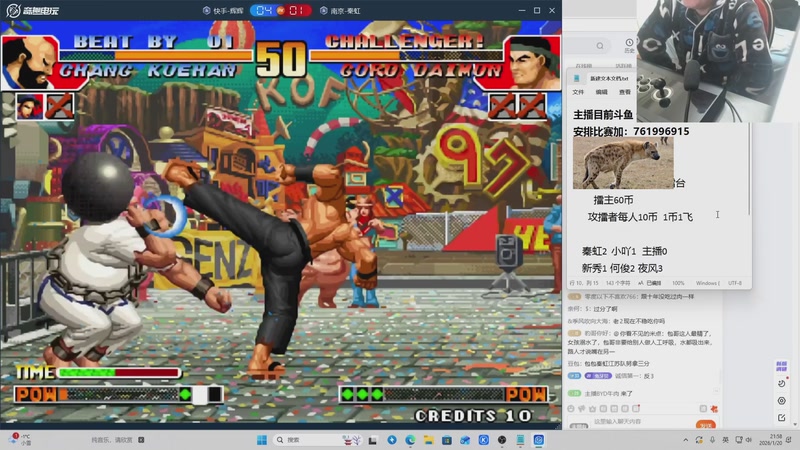Open the game platform icon on the taskbar
Viewport: 800px width, 450px height.
tap(539, 440)
